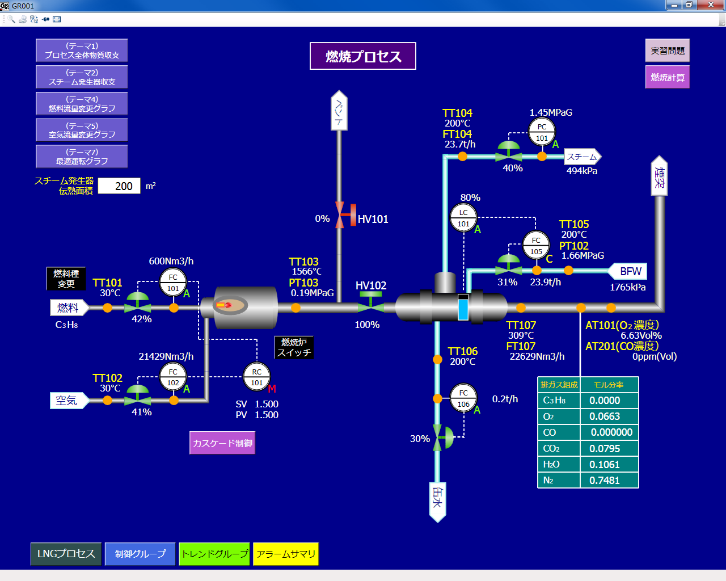Open テーマ1 プロセス全体物質収支 view
Viewport: 726px width, 581px height.
coord(82,50)
